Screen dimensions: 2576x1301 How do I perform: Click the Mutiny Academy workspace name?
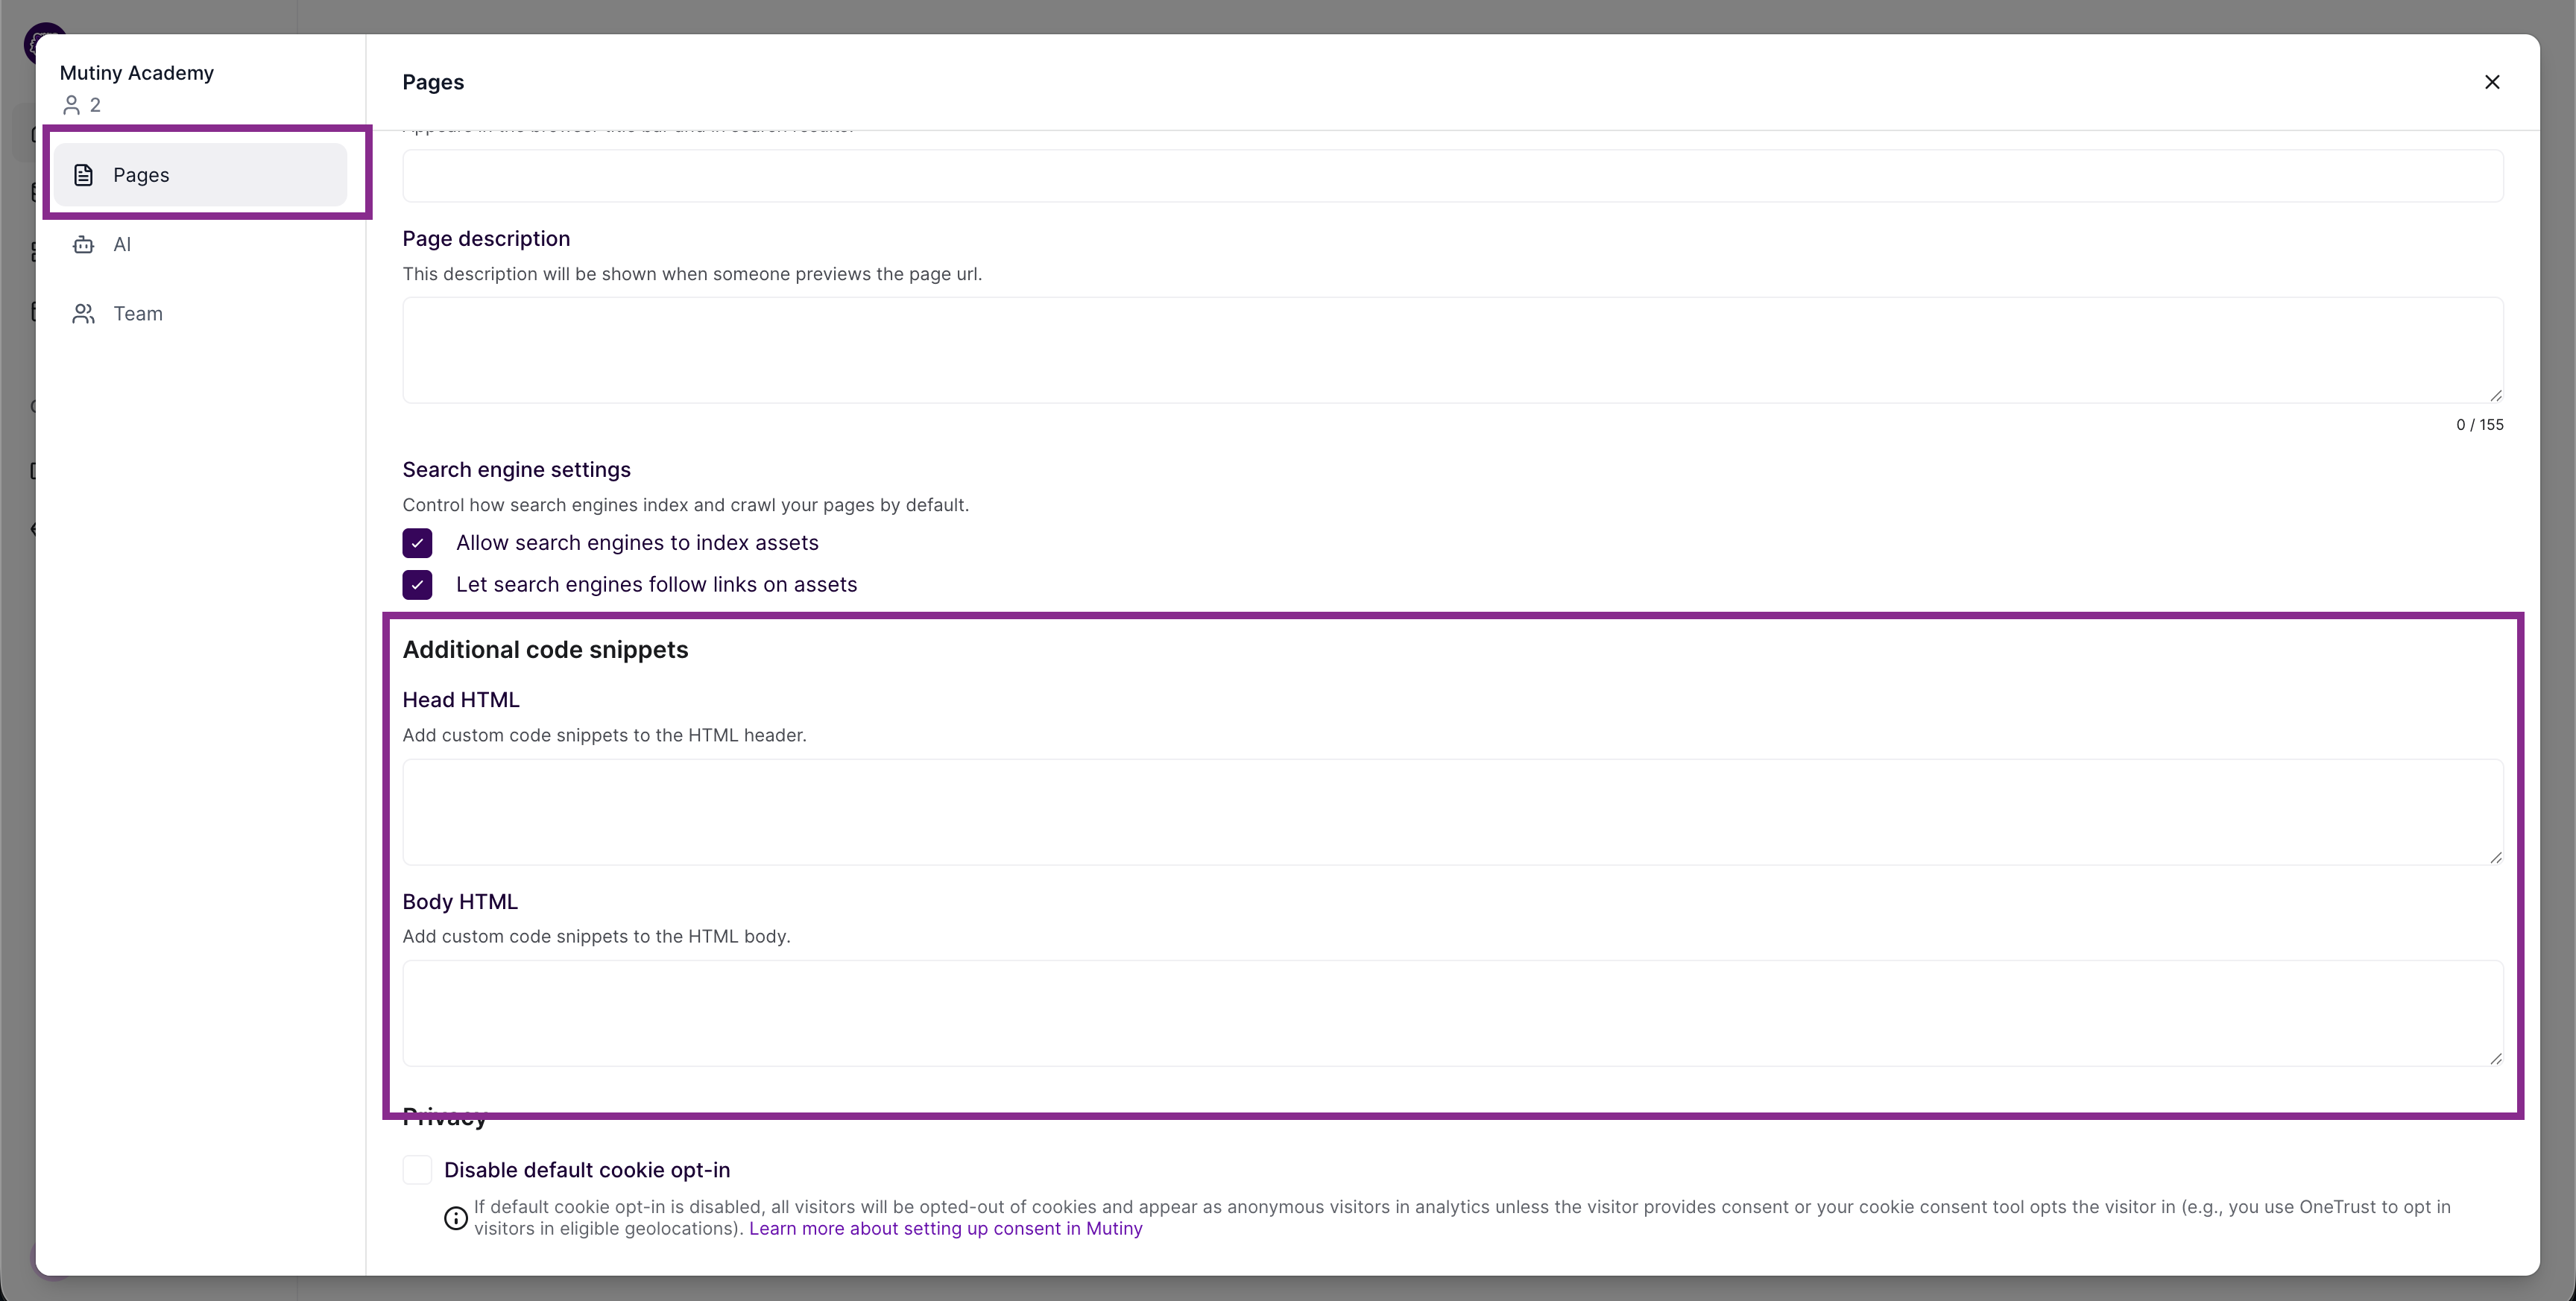tap(136, 72)
